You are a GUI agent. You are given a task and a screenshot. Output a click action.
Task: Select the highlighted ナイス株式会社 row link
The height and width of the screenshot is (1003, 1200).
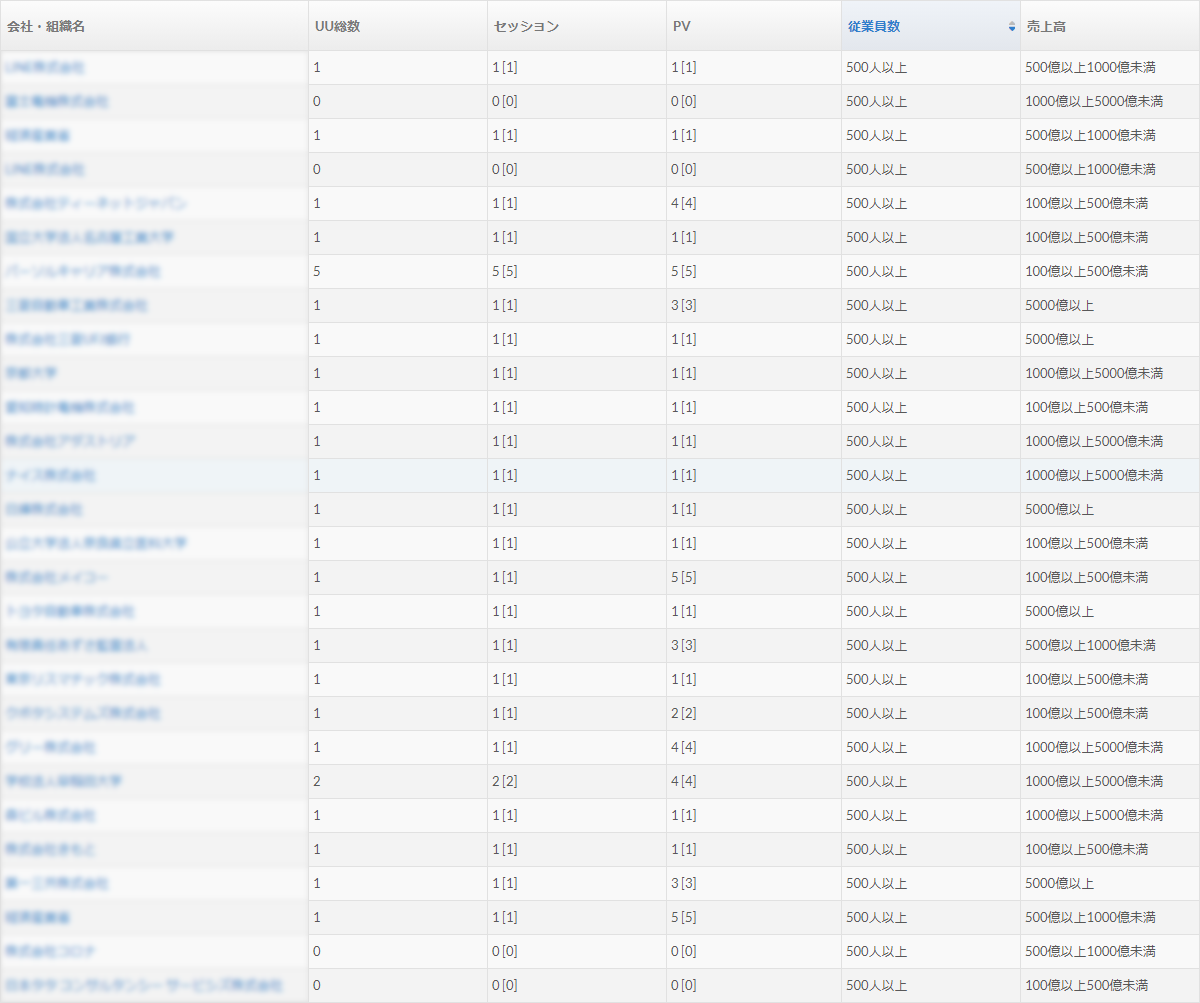pos(51,475)
